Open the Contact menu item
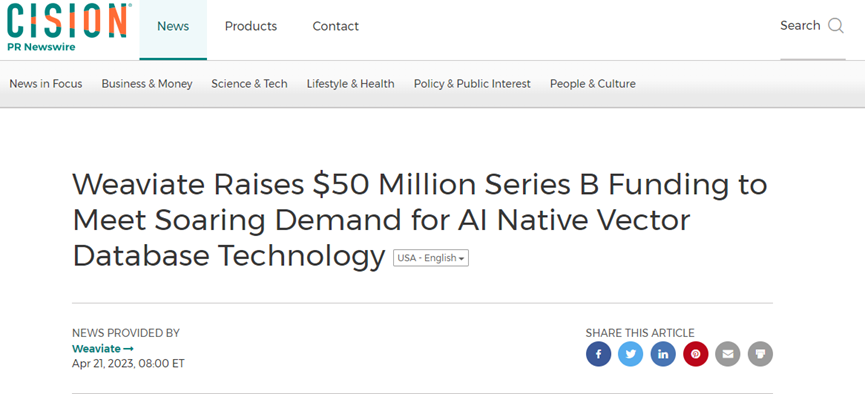Image resolution: width=865 pixels, height=394 pixels. [335, 26]
